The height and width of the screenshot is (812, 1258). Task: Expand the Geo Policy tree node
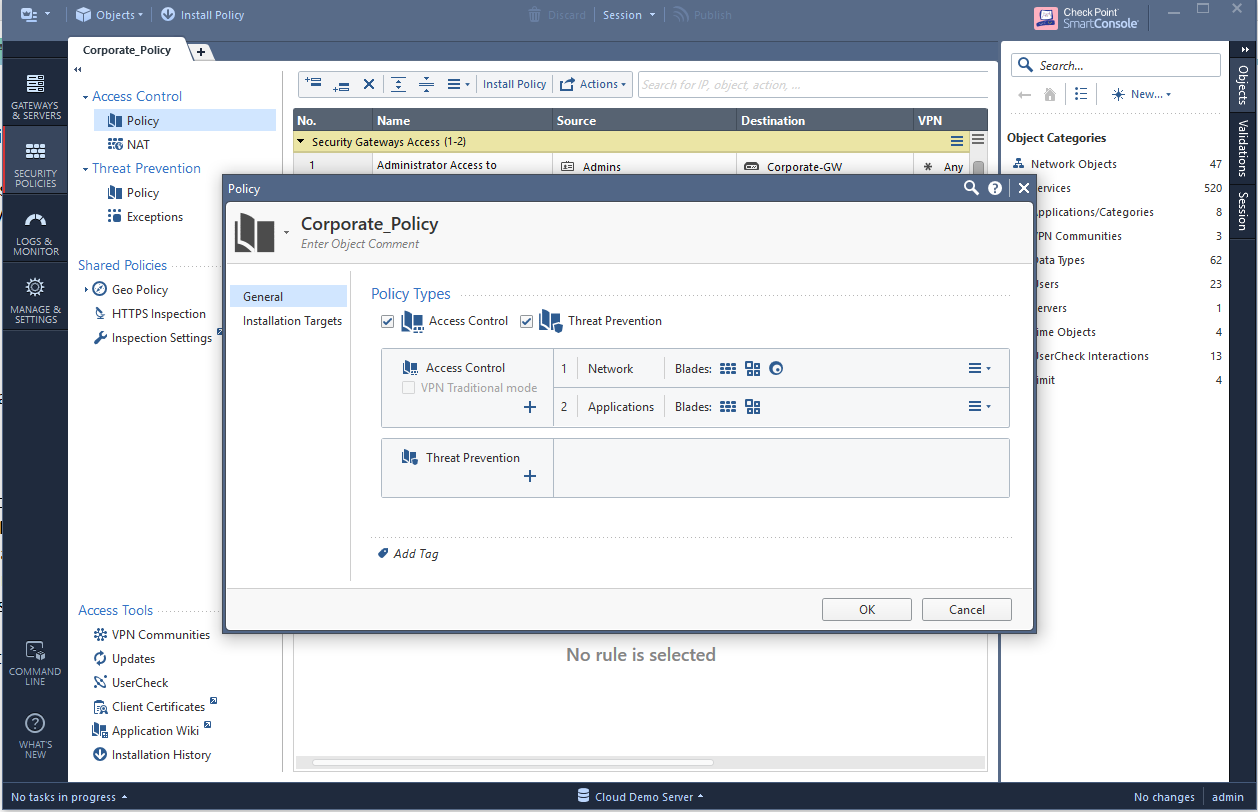(x=87, y=289)
